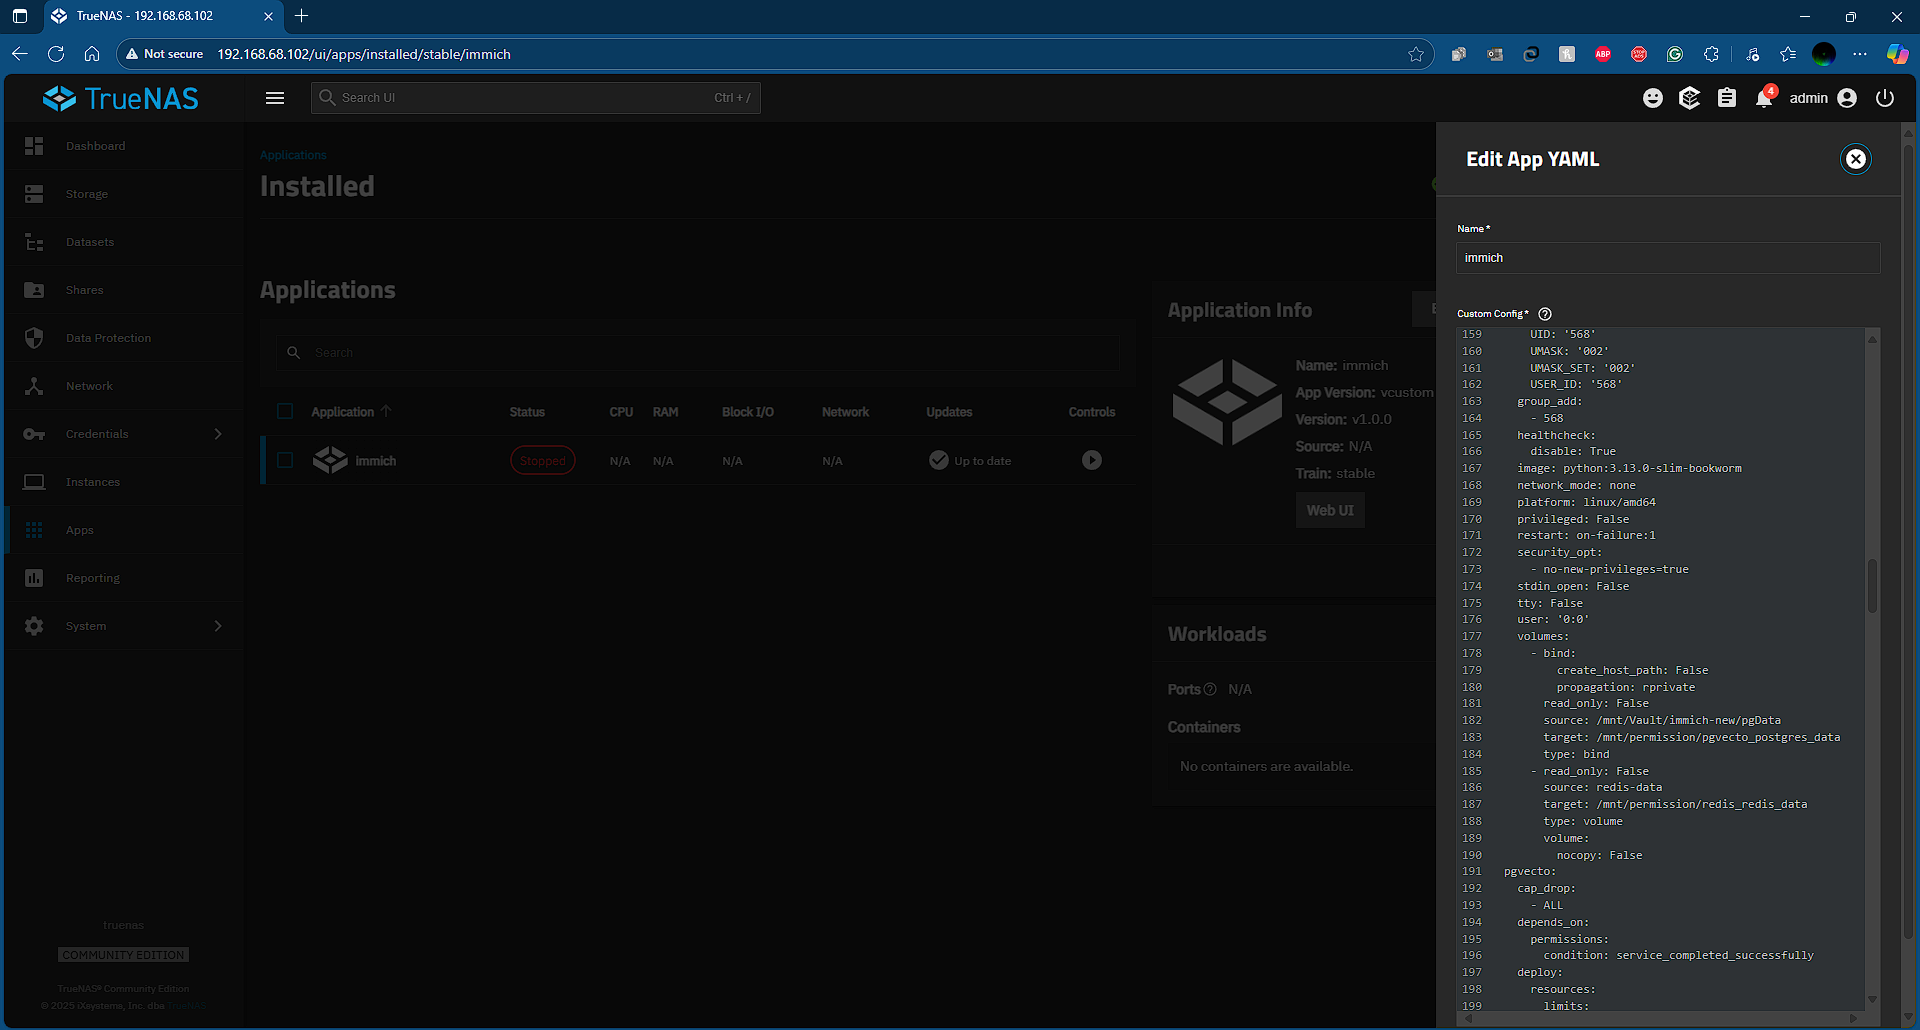
Task: Click line 167 image python text
Action: tap(1629, 468)
